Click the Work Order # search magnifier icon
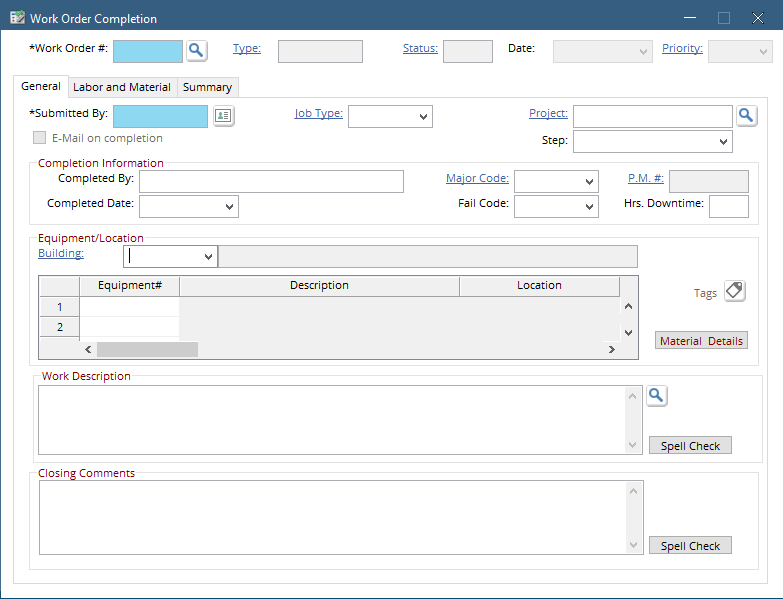783x599 pixels. [x=197, y=51]
